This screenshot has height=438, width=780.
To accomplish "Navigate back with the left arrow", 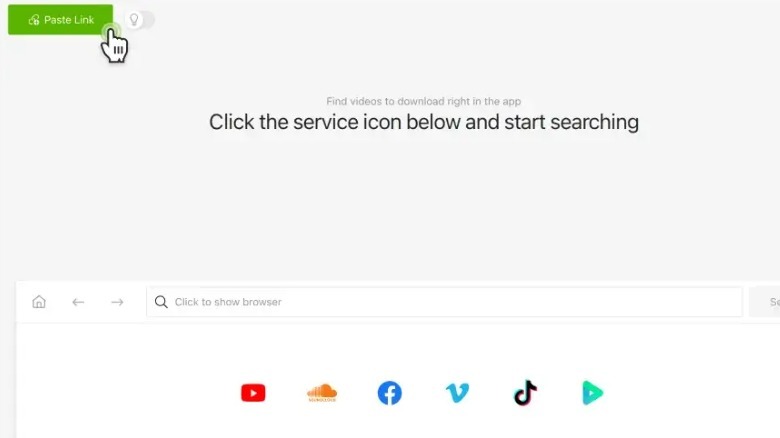I will (x=78, y=302).
